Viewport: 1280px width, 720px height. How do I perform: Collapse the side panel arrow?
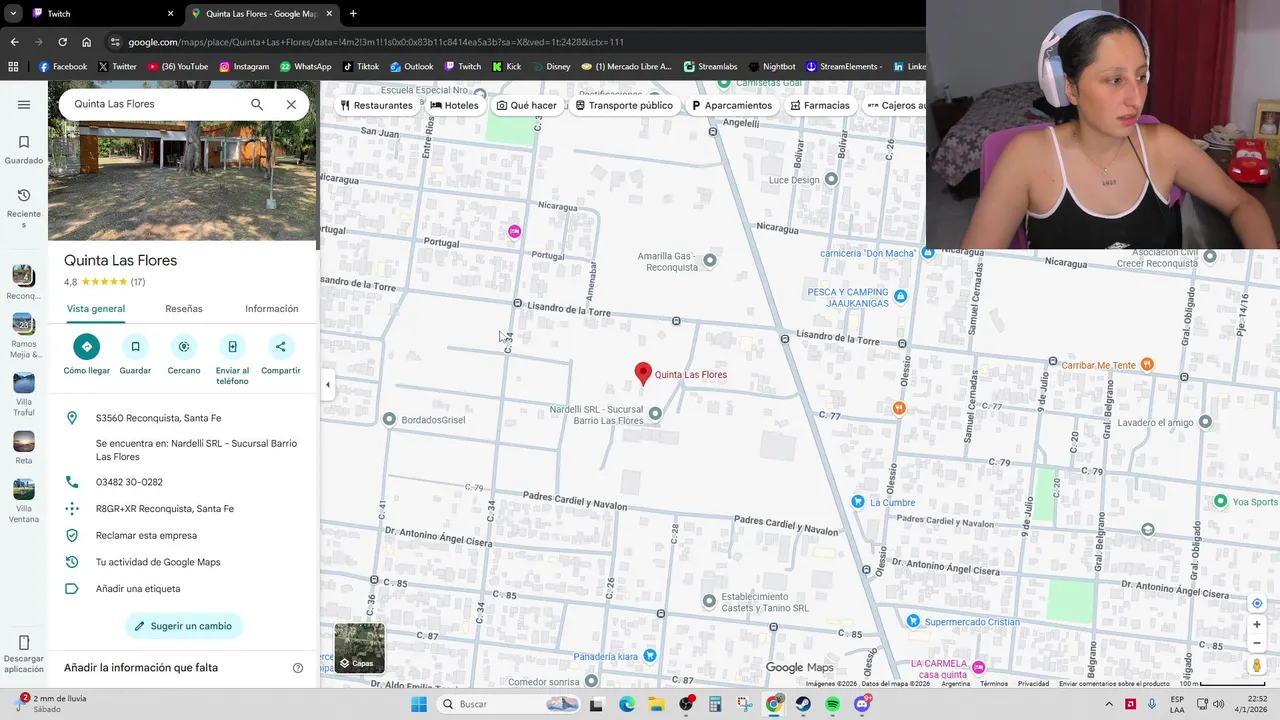point(327,384)
